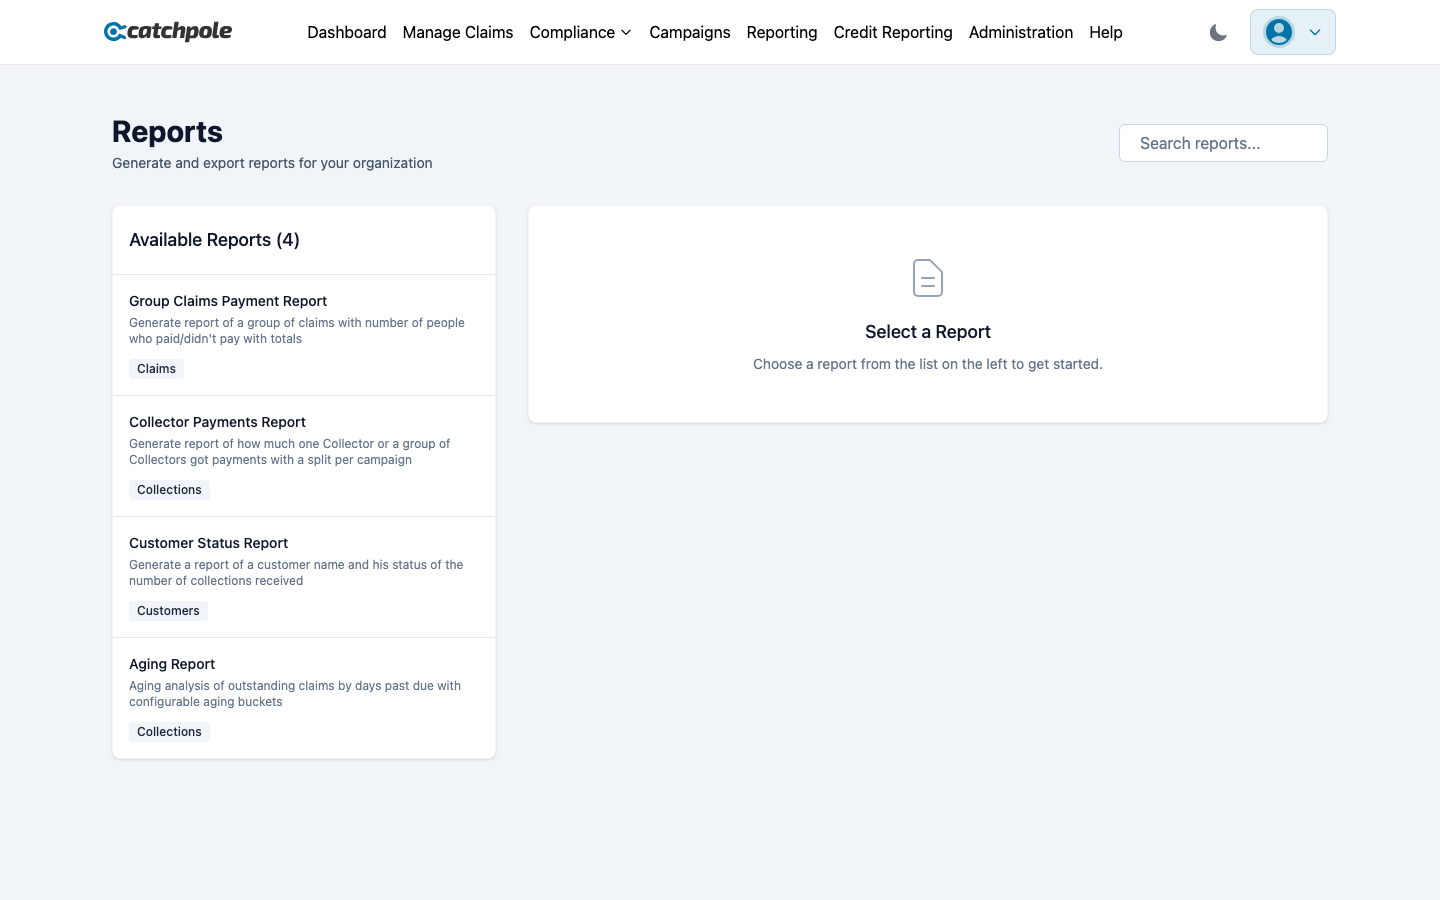Navigate to Administration
Image resolution: width=1440 pixels, height=900 pixels.
click(x=1021, y=32)
